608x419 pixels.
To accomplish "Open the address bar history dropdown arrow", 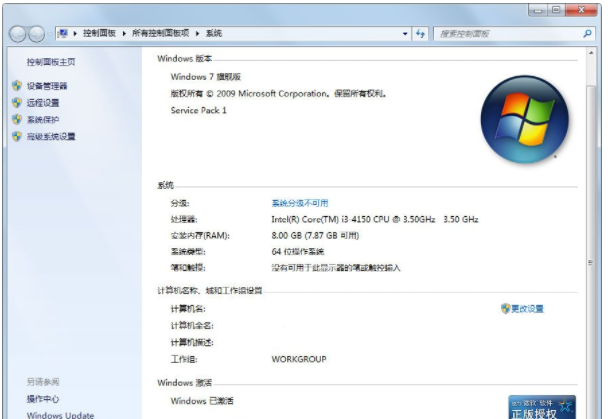I will click(406, 33).
